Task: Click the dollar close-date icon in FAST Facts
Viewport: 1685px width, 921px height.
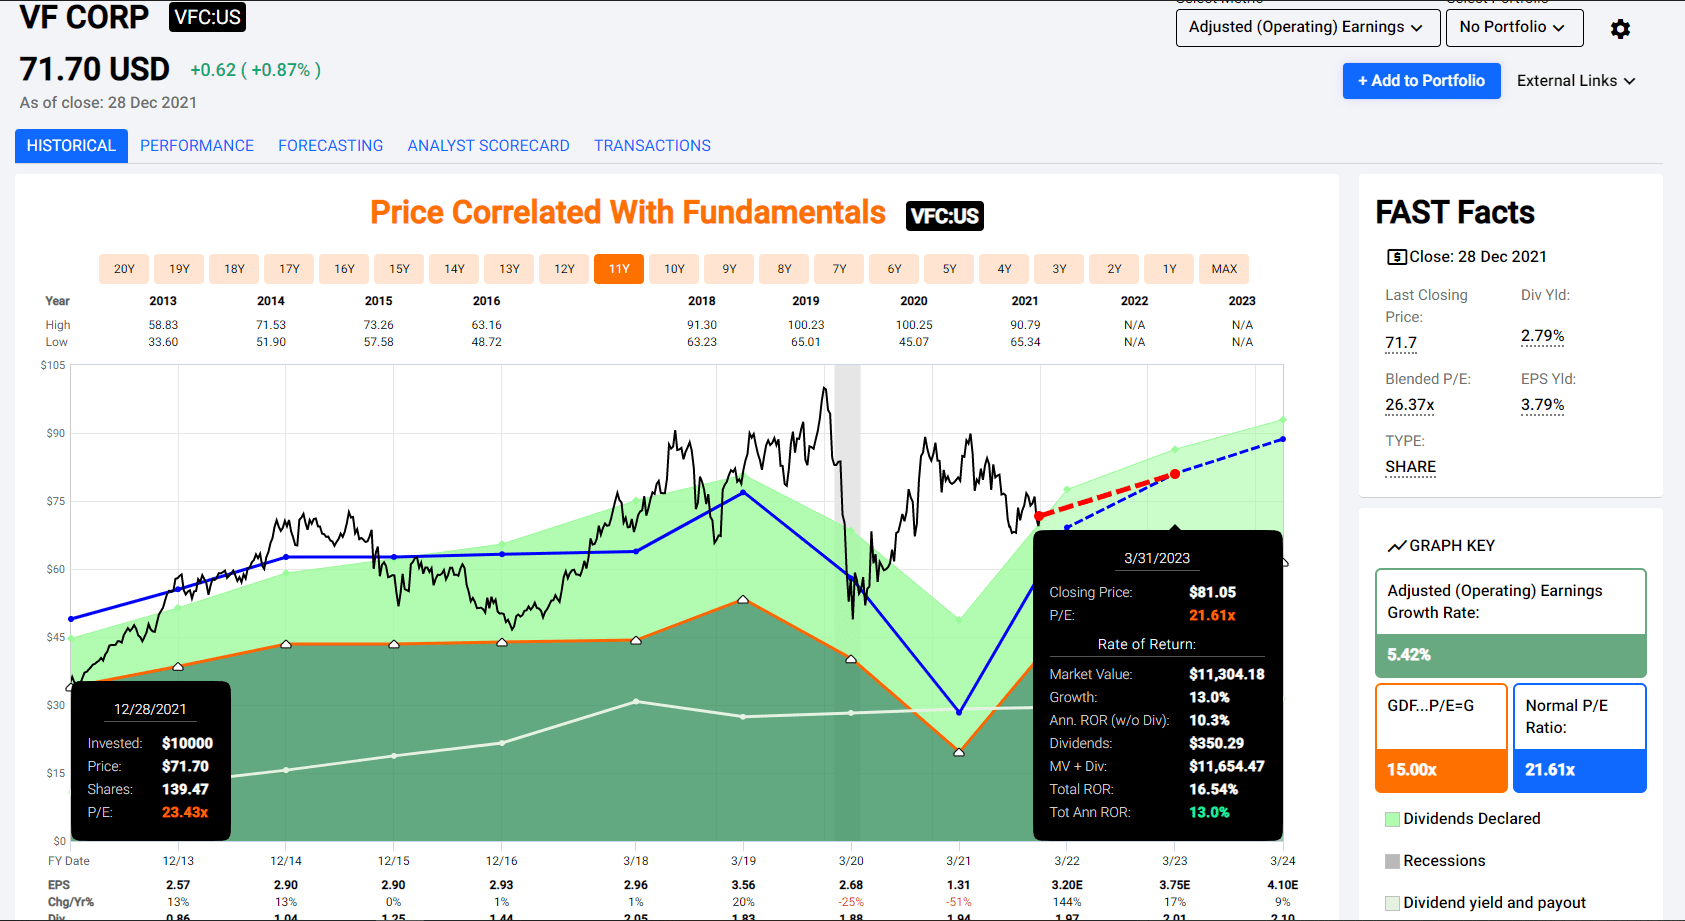Action: (x=1396, y=257)
